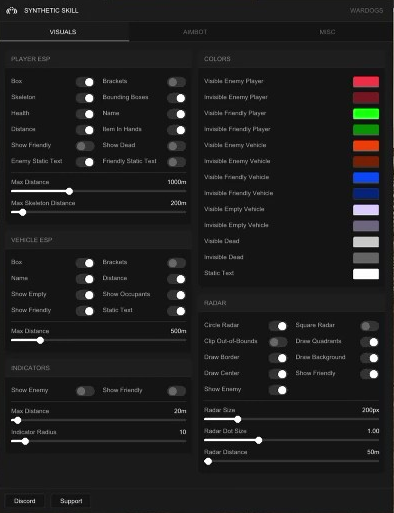Toggle Radar Show Friendly switch
The height and width of the screenshot is (513, 394).
pyautogui.click(x=369, y=374)
